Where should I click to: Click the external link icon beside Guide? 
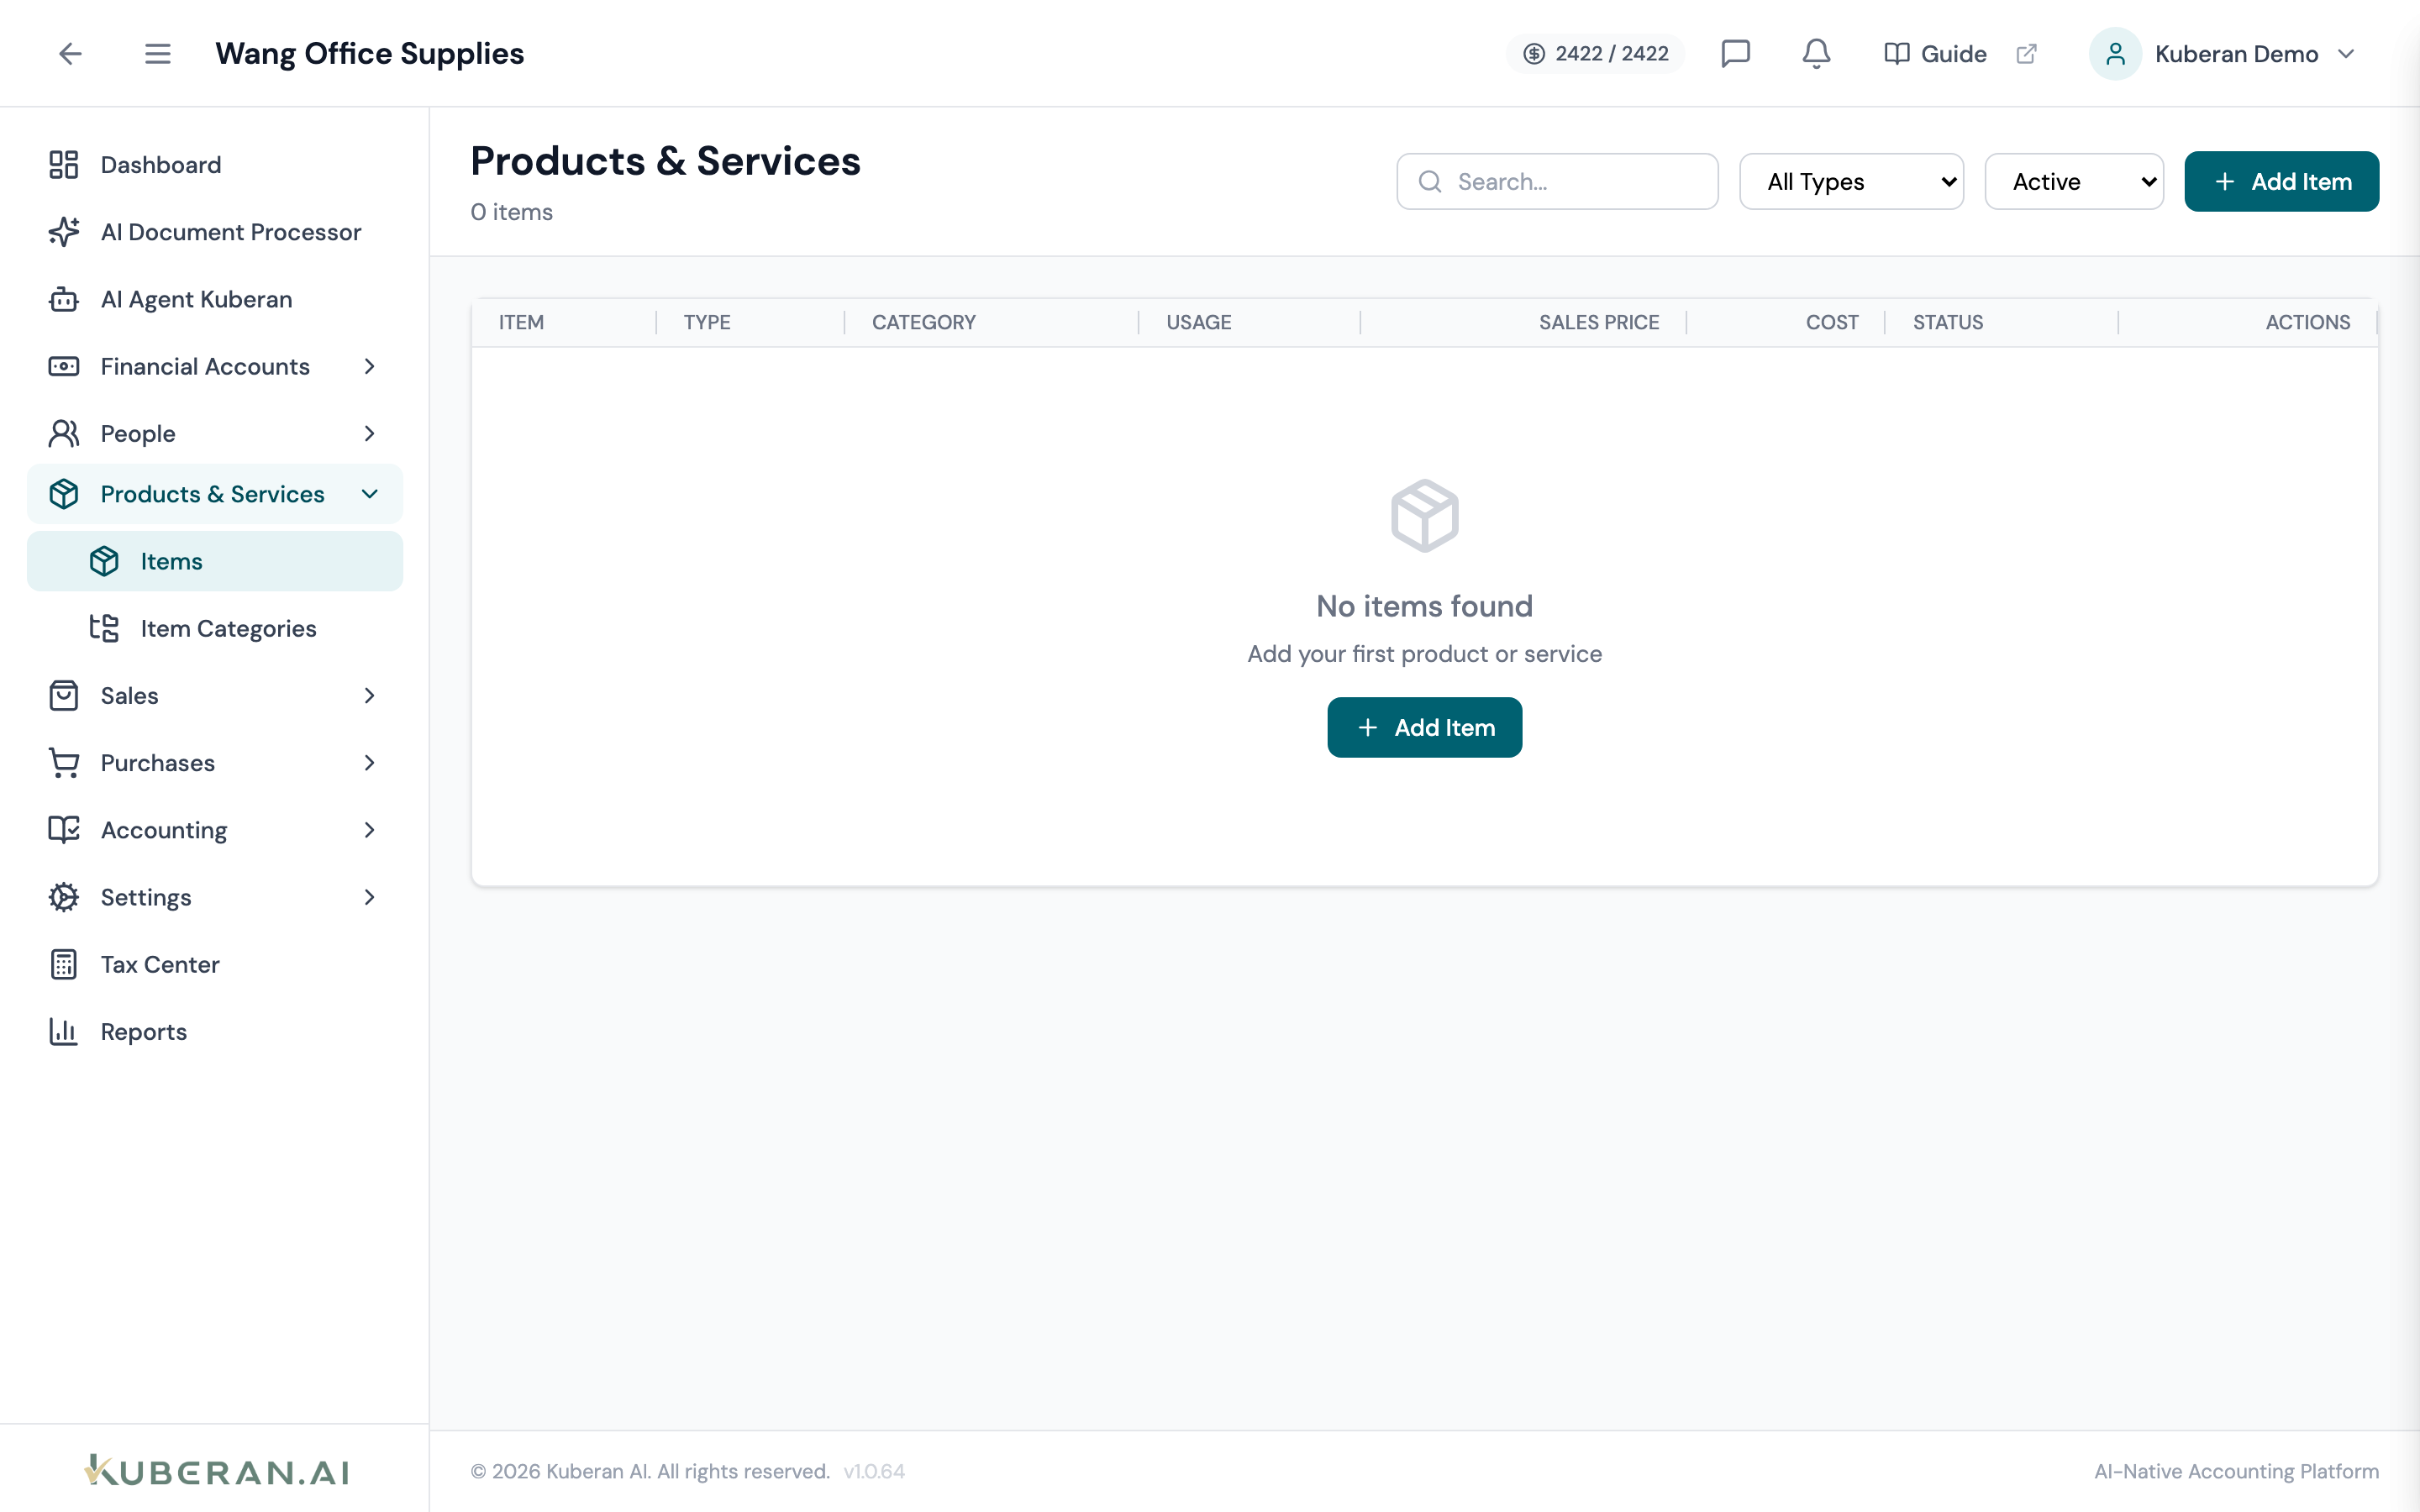[x=2026, y=54]
